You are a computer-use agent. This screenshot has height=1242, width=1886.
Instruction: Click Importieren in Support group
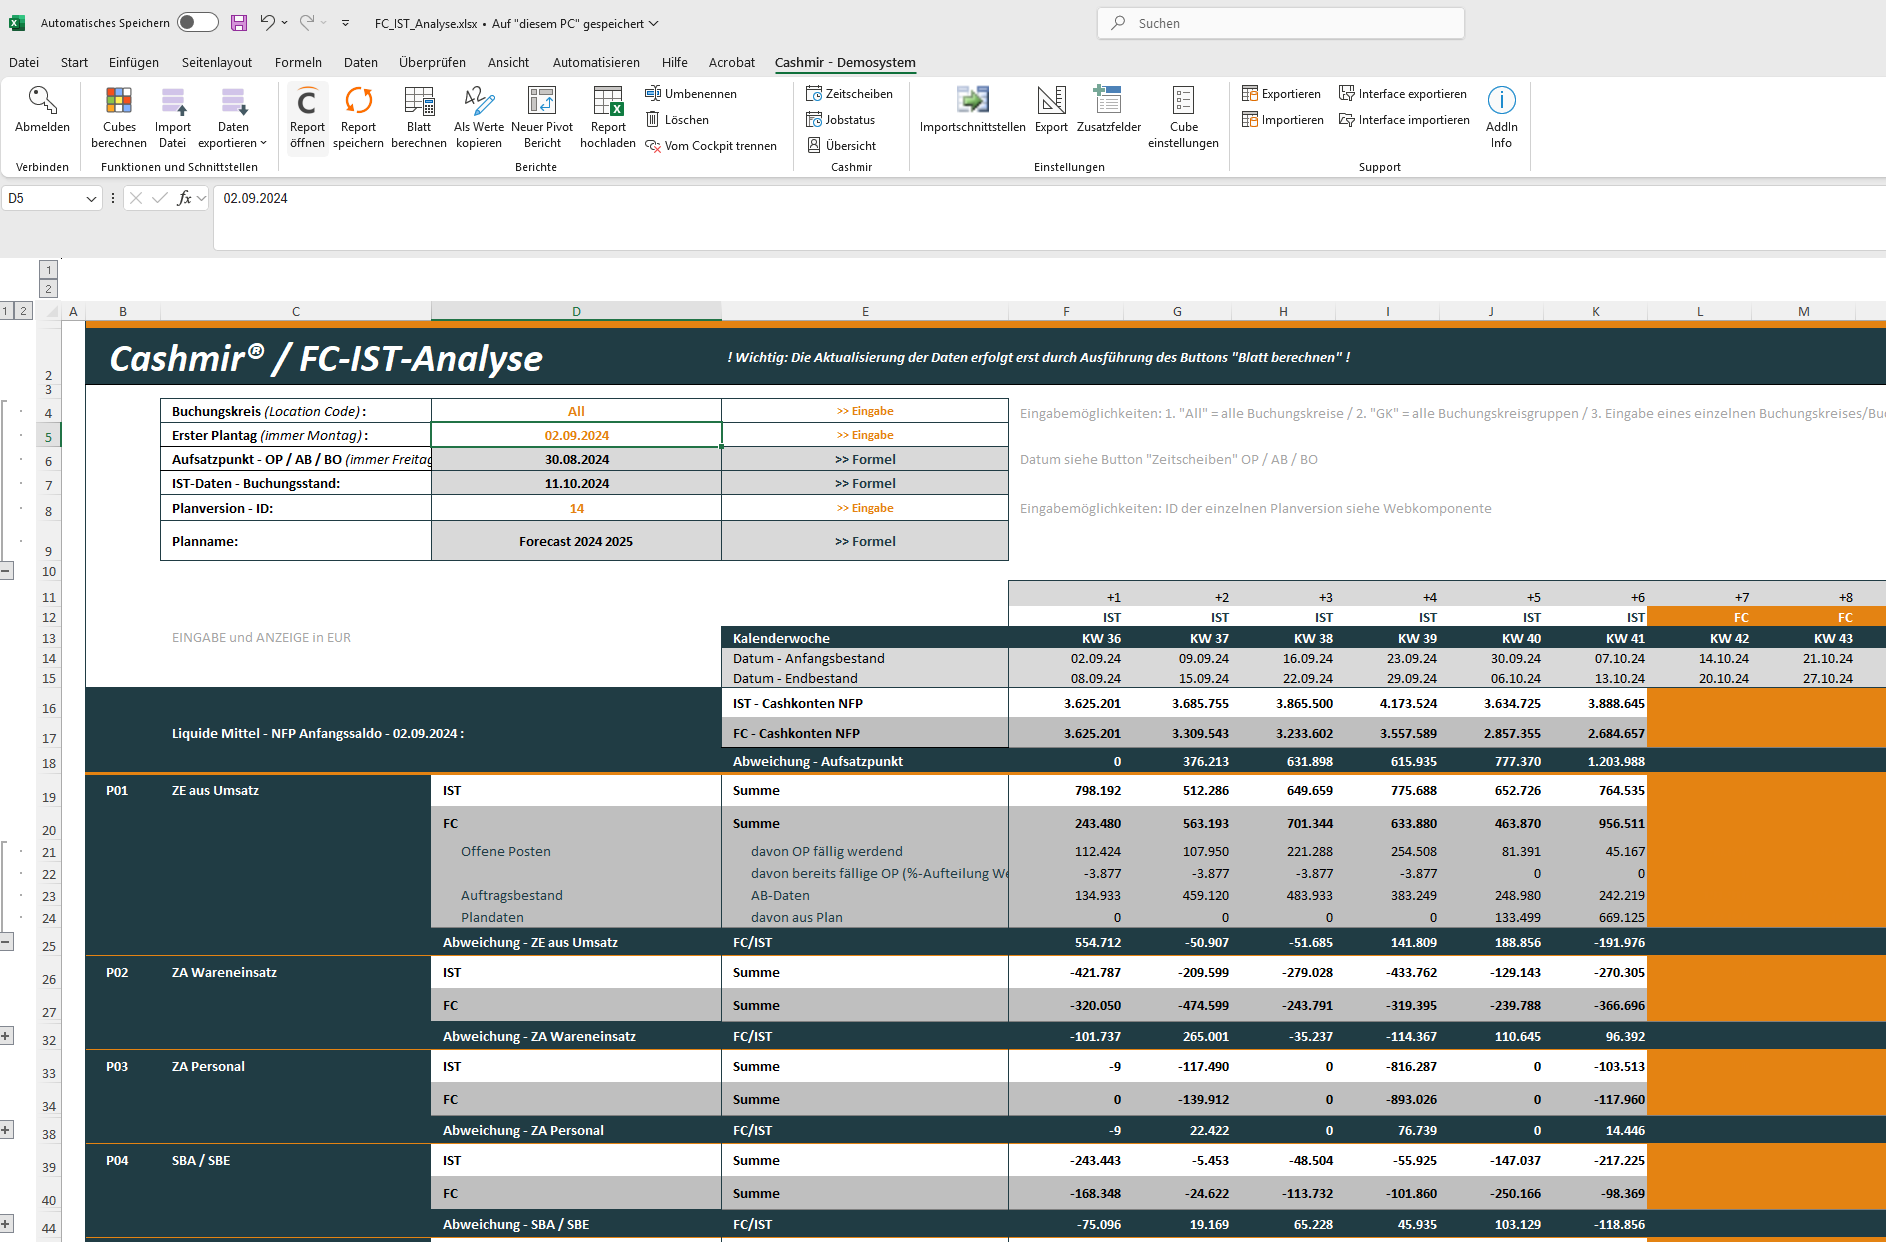coord(1283,120)
